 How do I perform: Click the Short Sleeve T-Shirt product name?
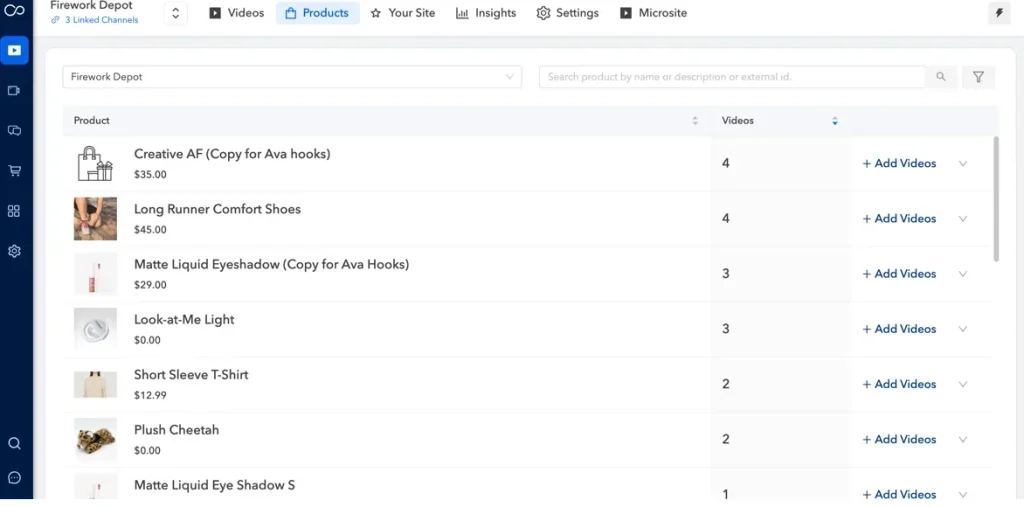[x=191, y=375]
